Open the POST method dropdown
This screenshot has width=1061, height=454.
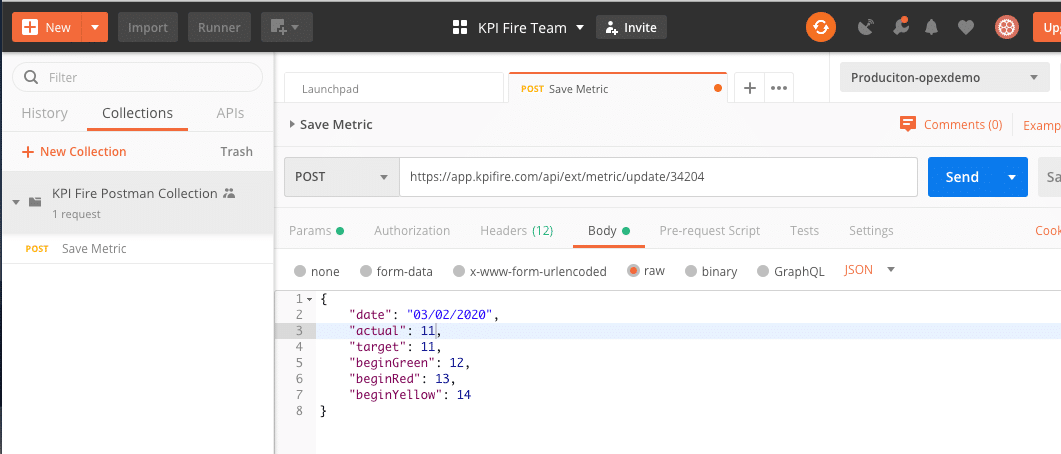pyautogui.click(x=341, y=177)
